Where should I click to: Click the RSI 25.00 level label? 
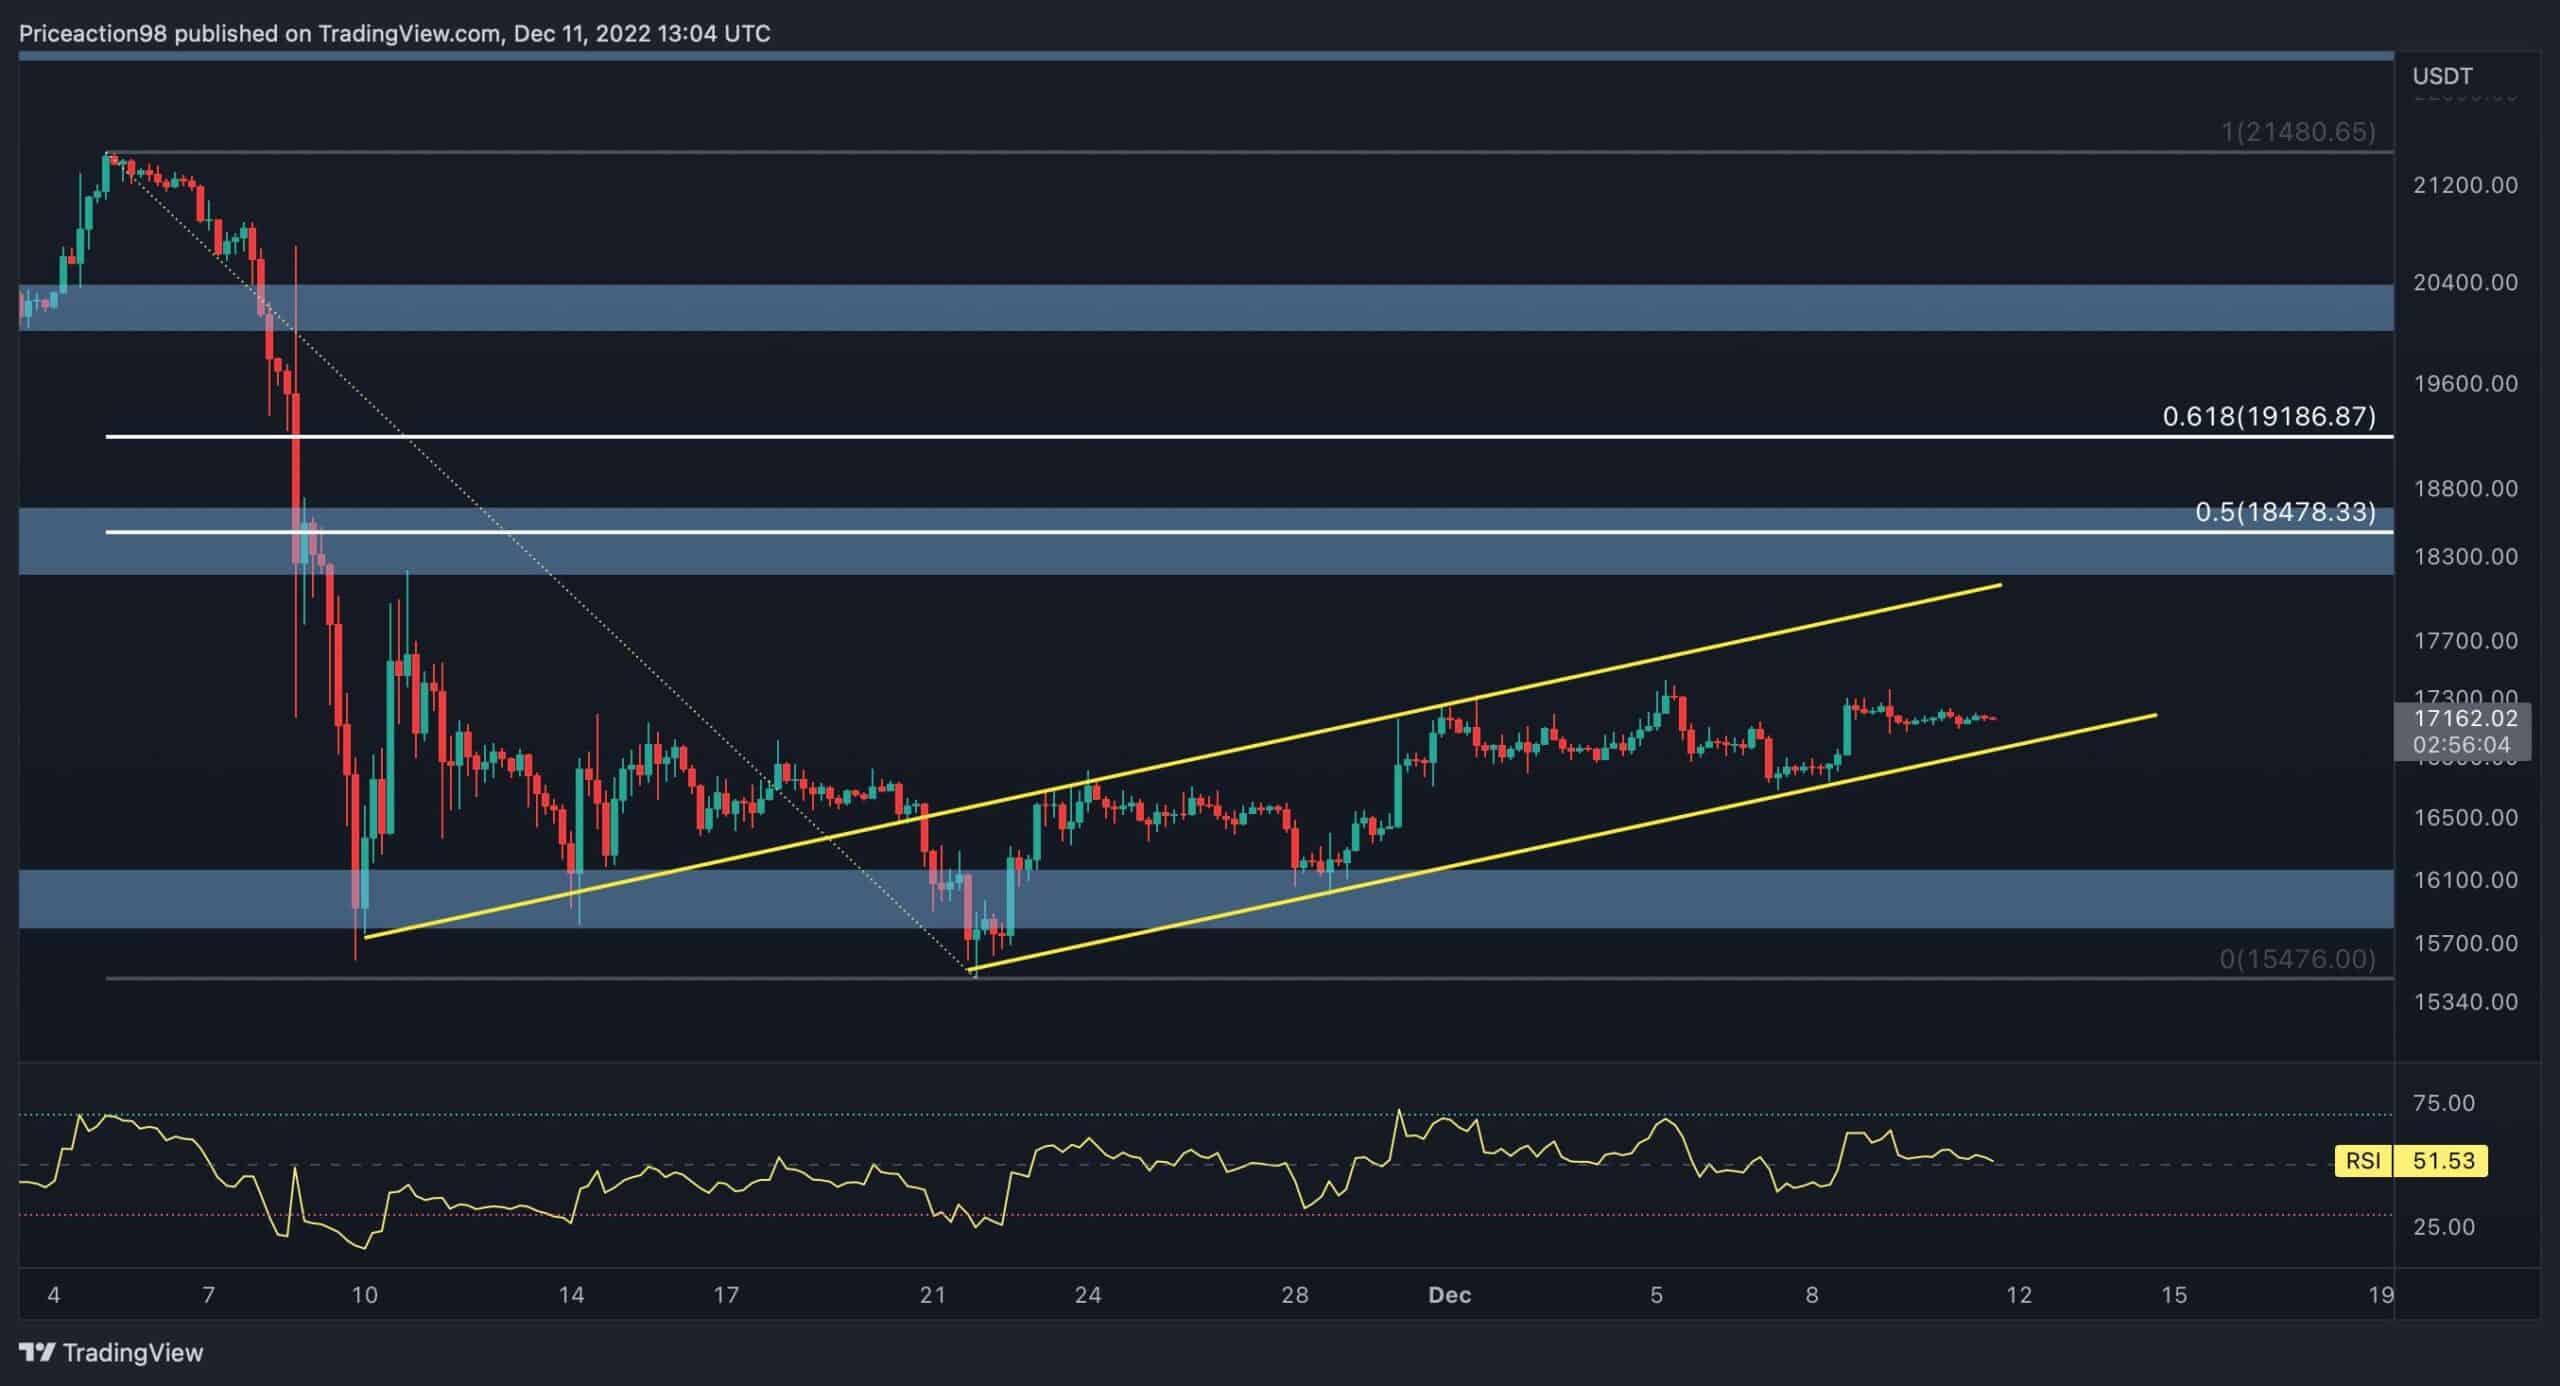point(2444,1226)
